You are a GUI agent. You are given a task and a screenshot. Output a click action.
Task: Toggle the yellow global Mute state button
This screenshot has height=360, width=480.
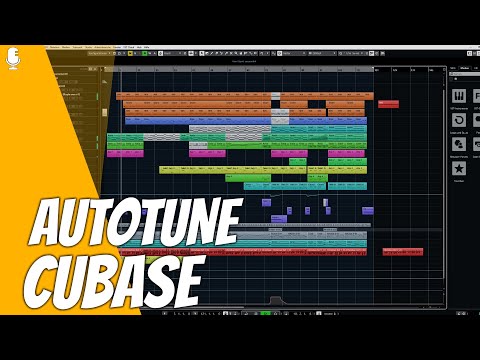point(130,53)
